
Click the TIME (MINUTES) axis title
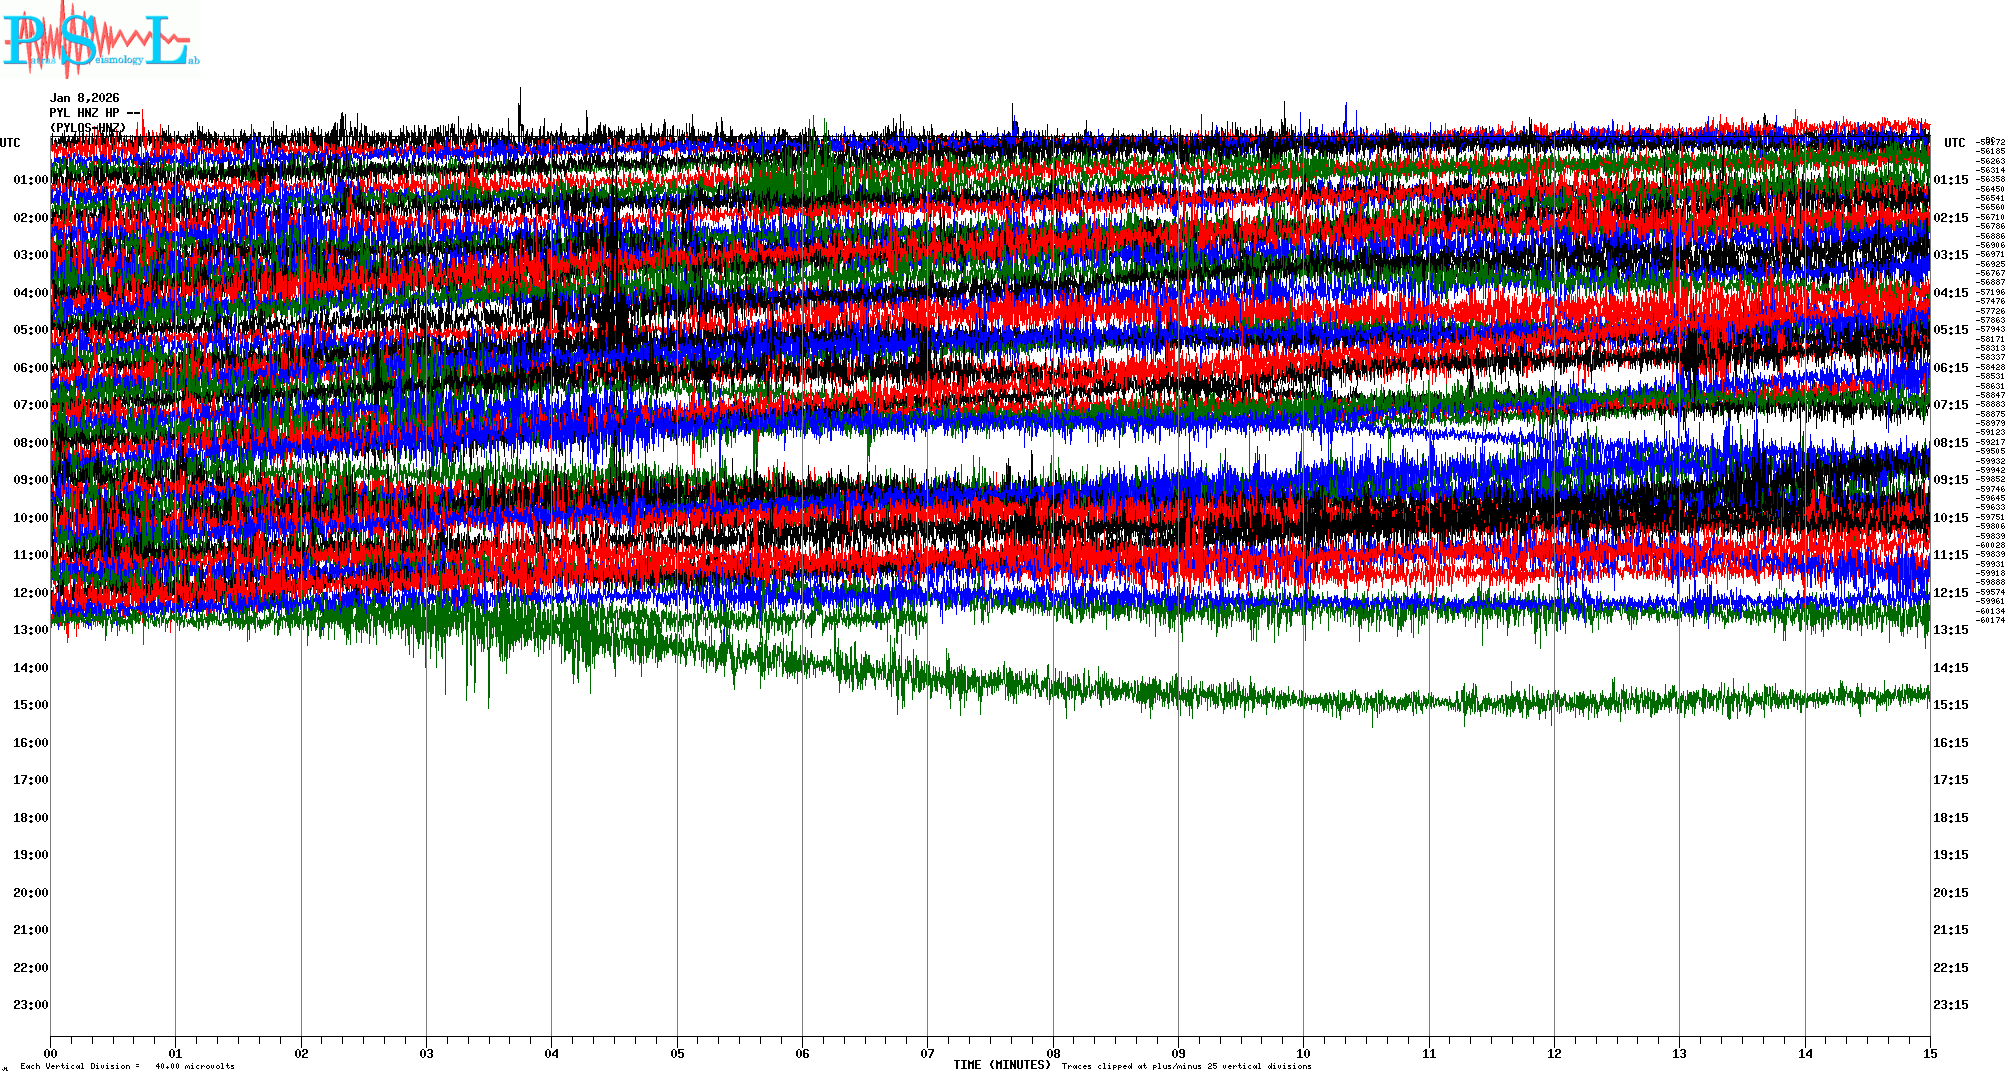click(x=1001, y=1065)
